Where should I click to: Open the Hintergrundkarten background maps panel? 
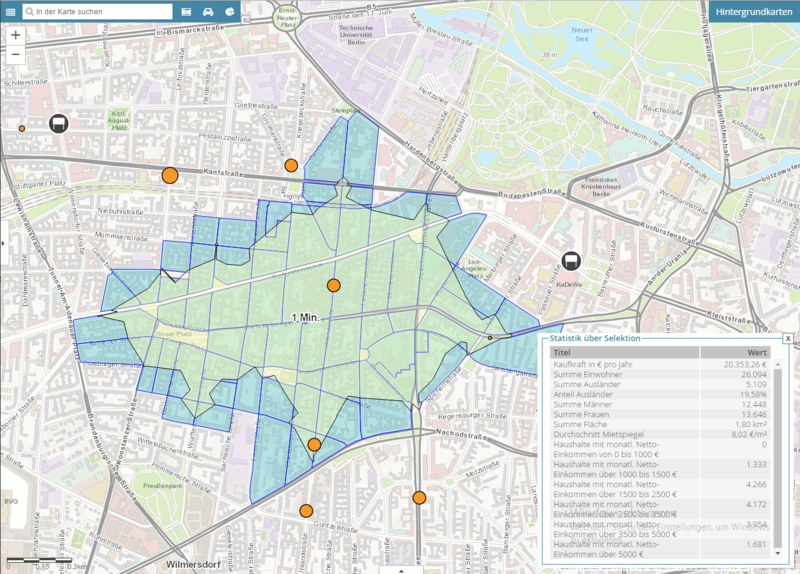coord(756,12)
